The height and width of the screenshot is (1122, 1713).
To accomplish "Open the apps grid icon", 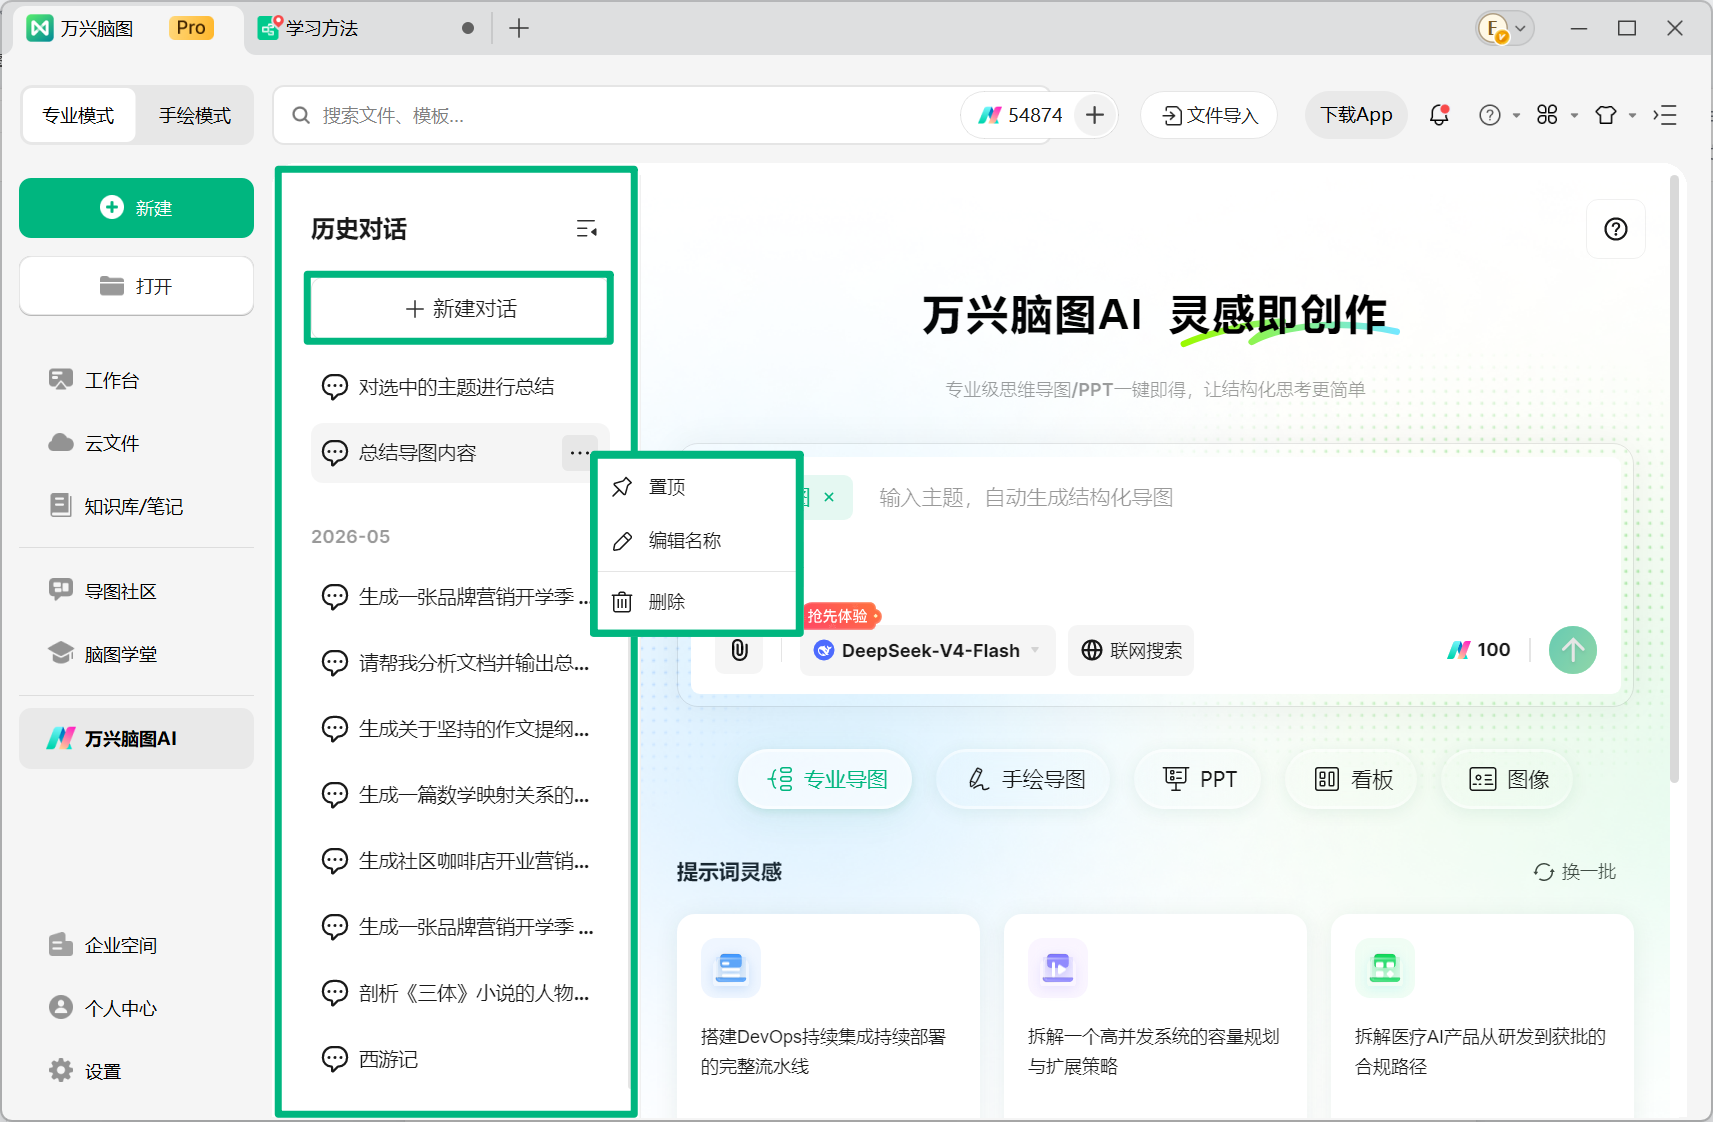I will [x=1547, y=115].
